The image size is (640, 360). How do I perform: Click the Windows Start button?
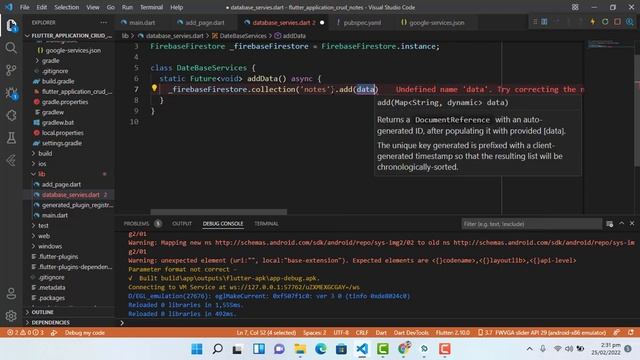coord(197,349)
